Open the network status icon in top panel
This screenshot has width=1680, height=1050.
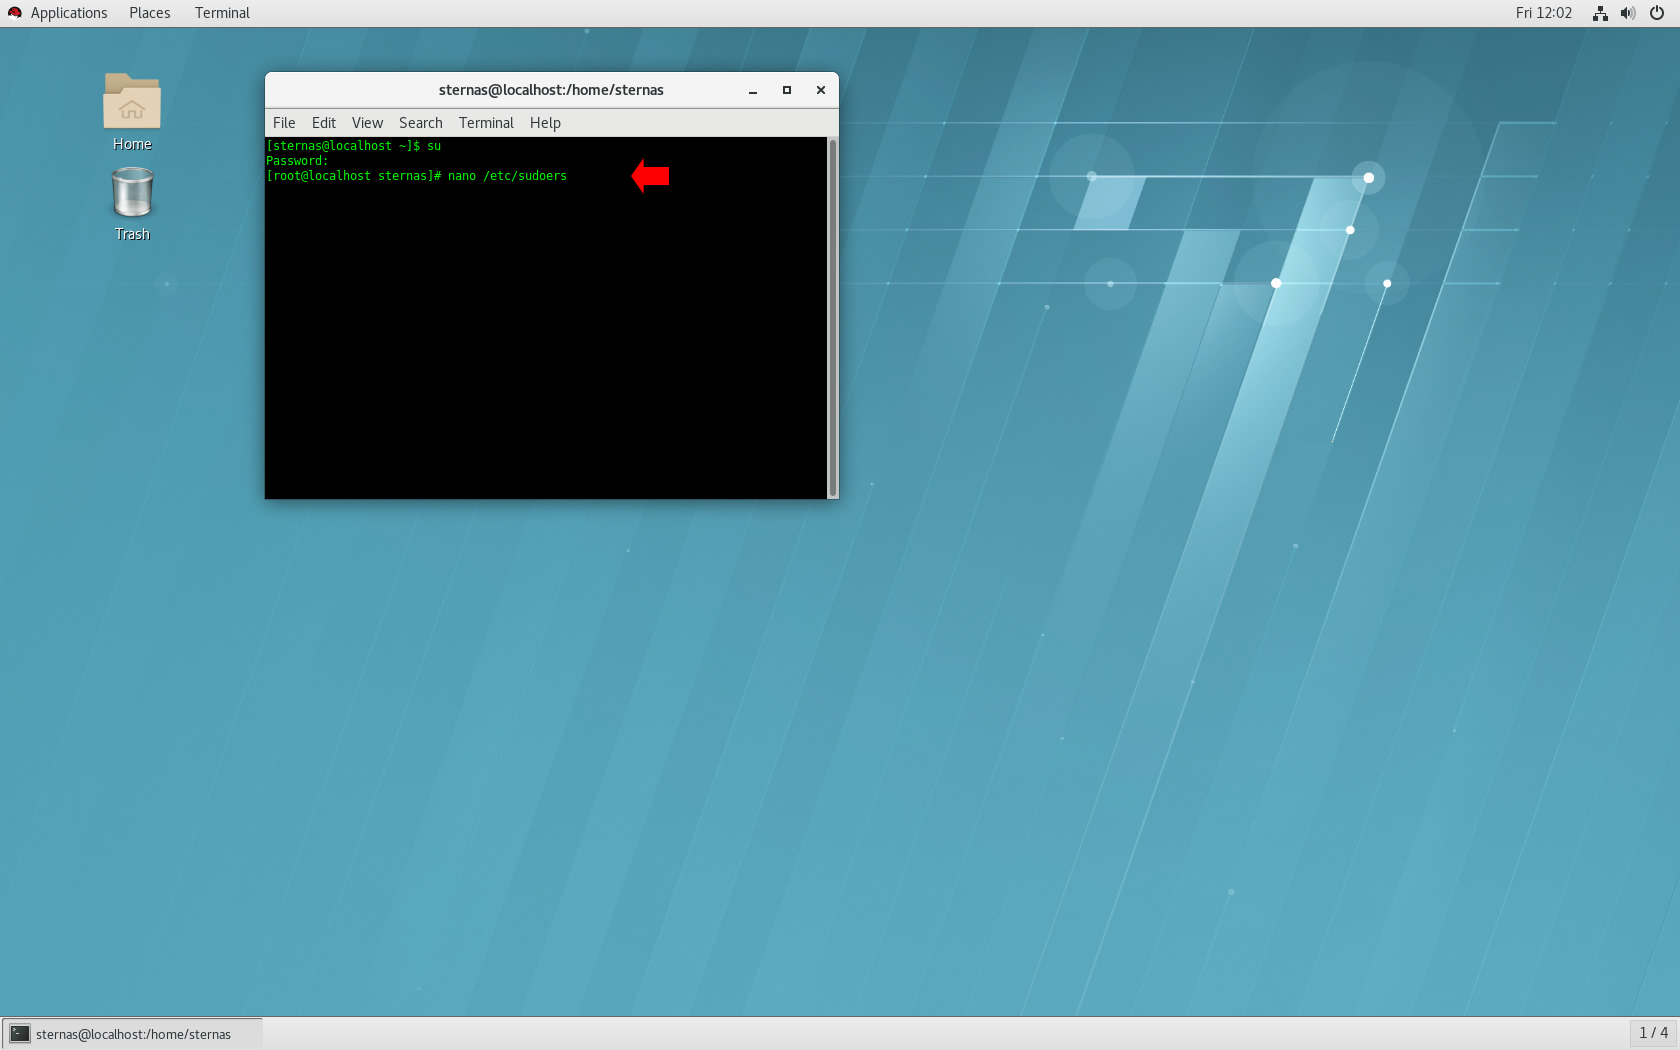point(1600,13)
